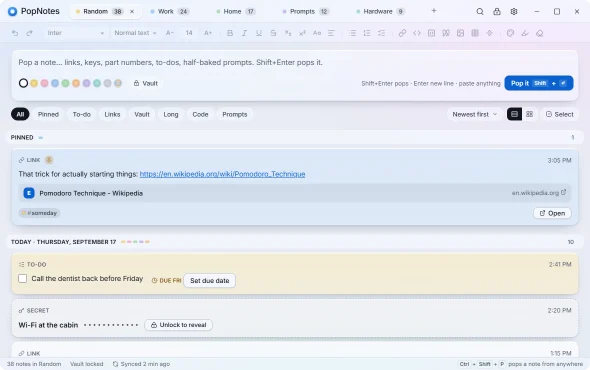
Task: Open settings with the gear icon
Action: tap(514, 12)
